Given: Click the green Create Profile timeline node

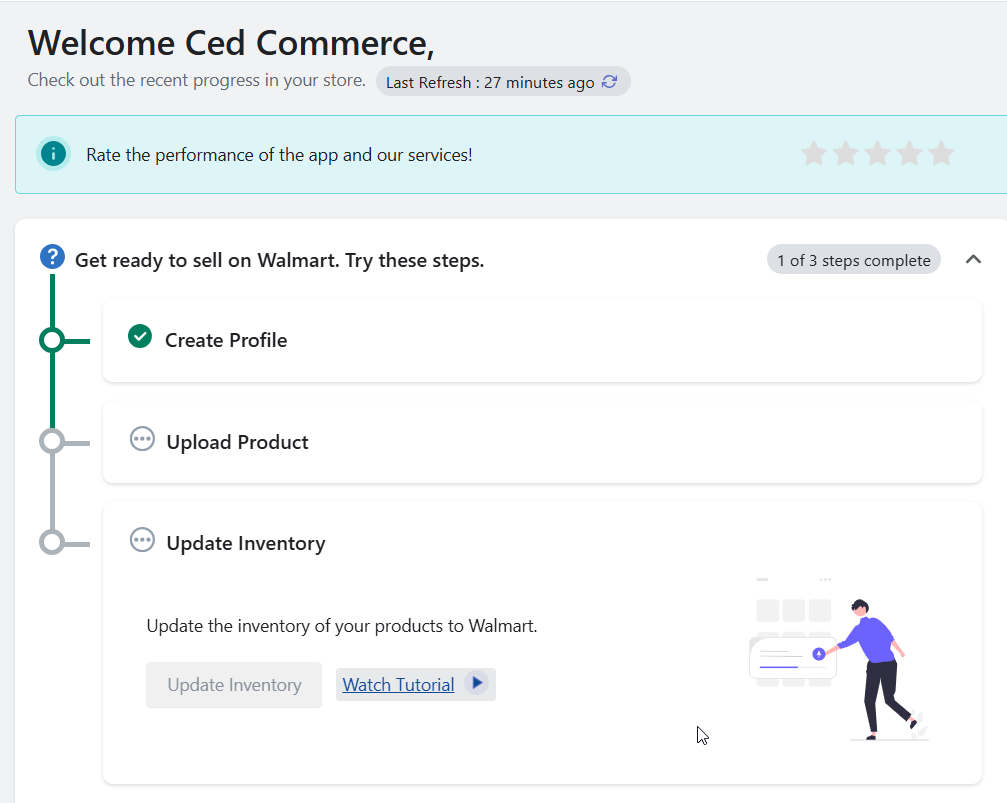Looking at the screenshot, I should 52,340.
